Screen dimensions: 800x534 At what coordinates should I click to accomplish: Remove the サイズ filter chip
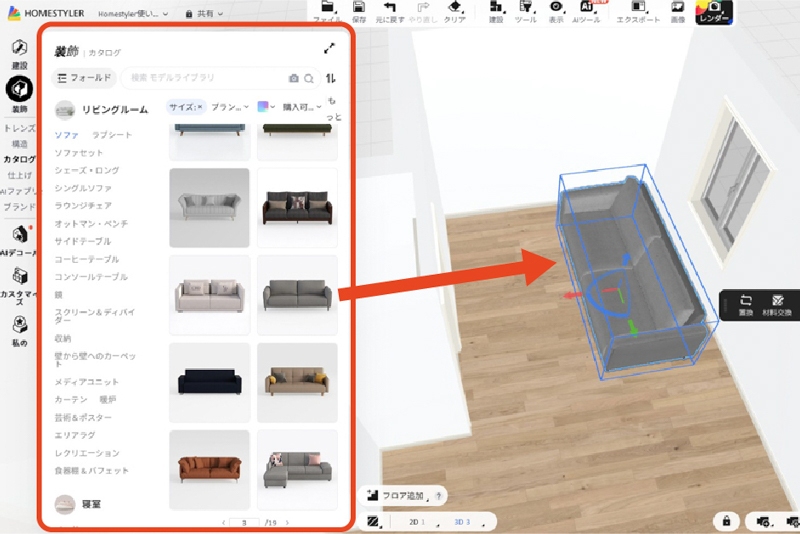tap(200, 107)
